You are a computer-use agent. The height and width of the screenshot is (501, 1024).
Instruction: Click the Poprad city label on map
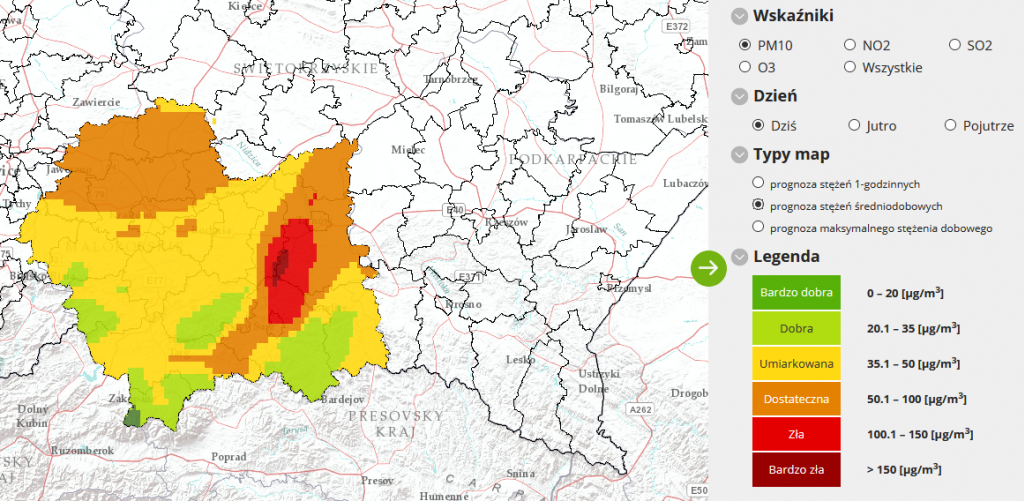pos(229,457)
